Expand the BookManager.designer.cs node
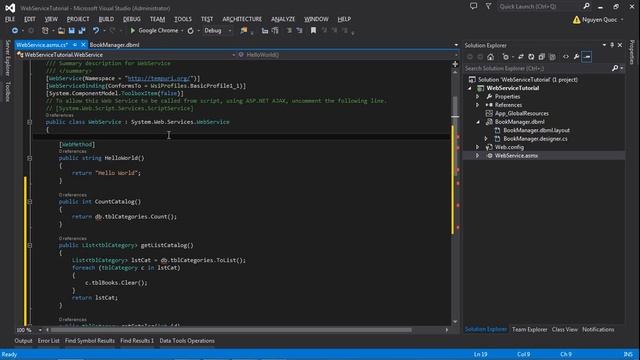Viewport: 640px width, 360px height. pos(486,139)
